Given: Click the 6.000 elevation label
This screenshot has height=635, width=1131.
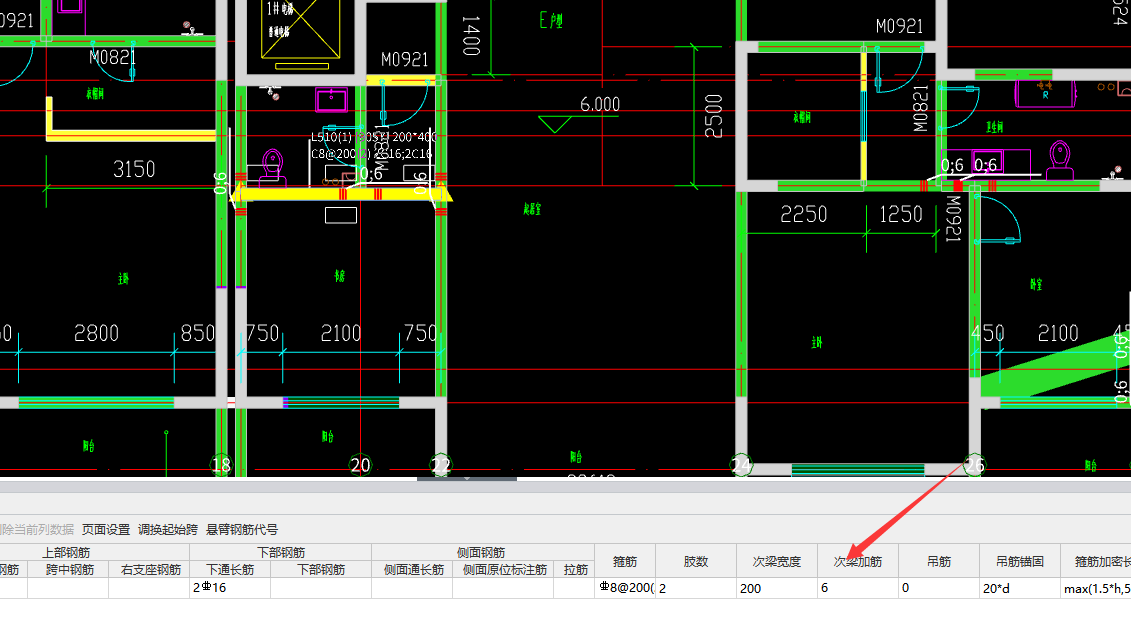Looking at the screenshot, I should click(x=600, y=105).
